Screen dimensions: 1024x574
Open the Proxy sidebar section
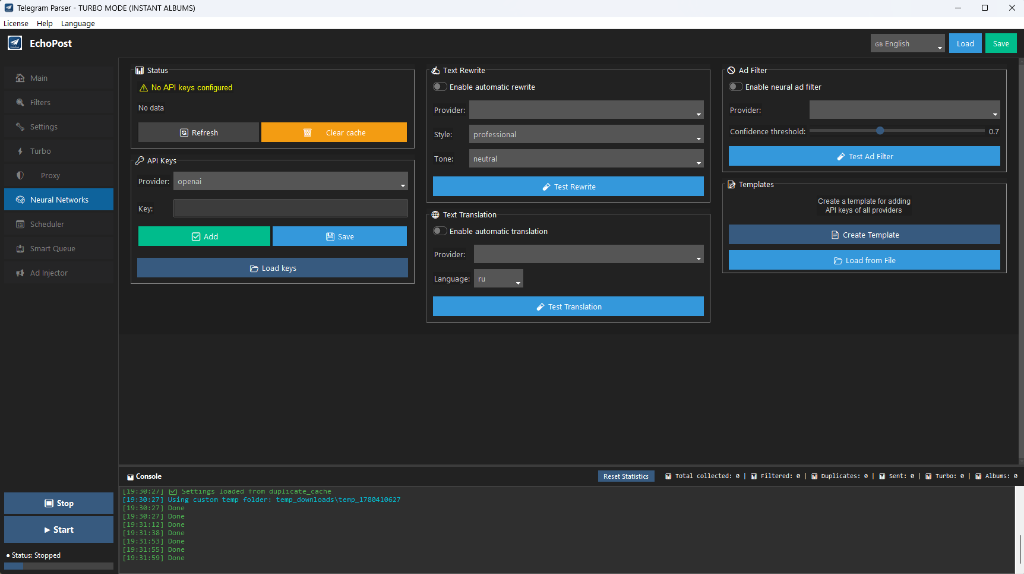58,175
